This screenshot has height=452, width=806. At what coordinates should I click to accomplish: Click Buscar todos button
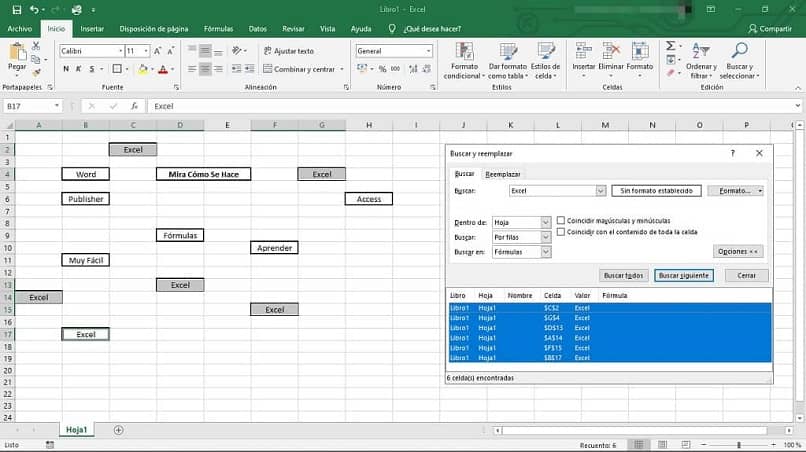[623, 276]
